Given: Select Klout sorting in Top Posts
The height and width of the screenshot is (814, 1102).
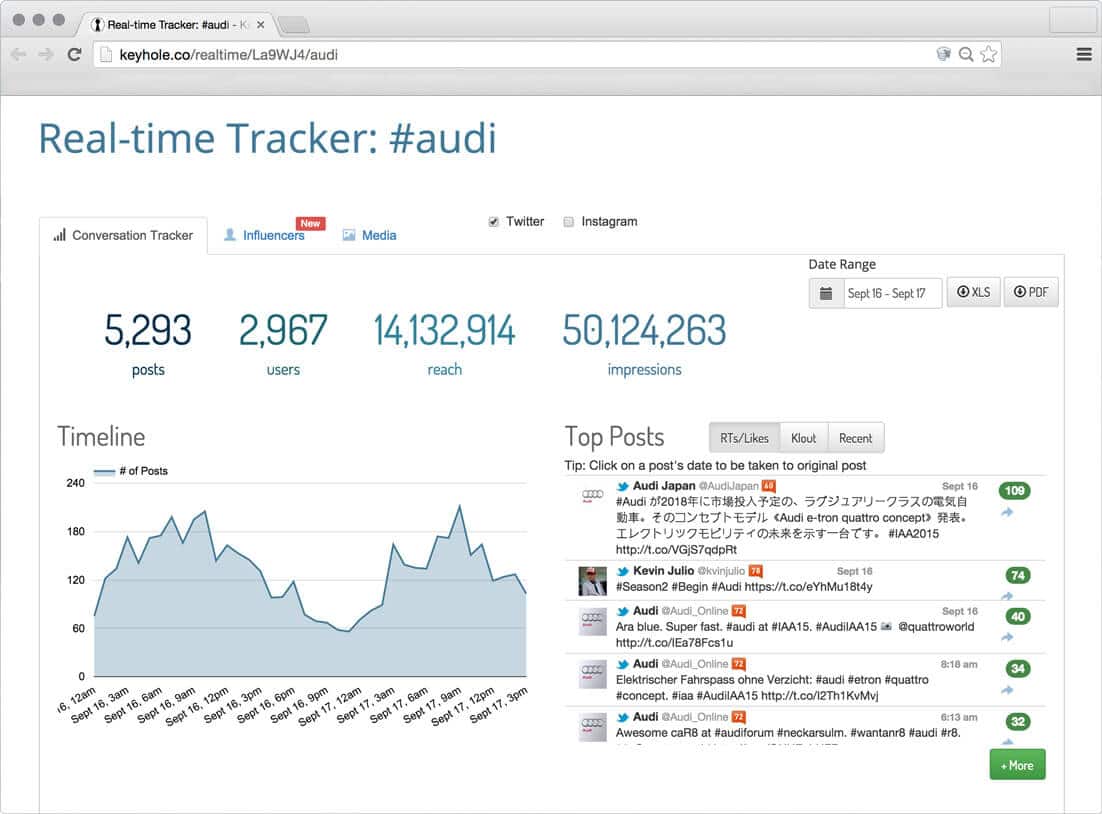Looking at the screenshot, I should pyautogui.click(x=803, y=437).
